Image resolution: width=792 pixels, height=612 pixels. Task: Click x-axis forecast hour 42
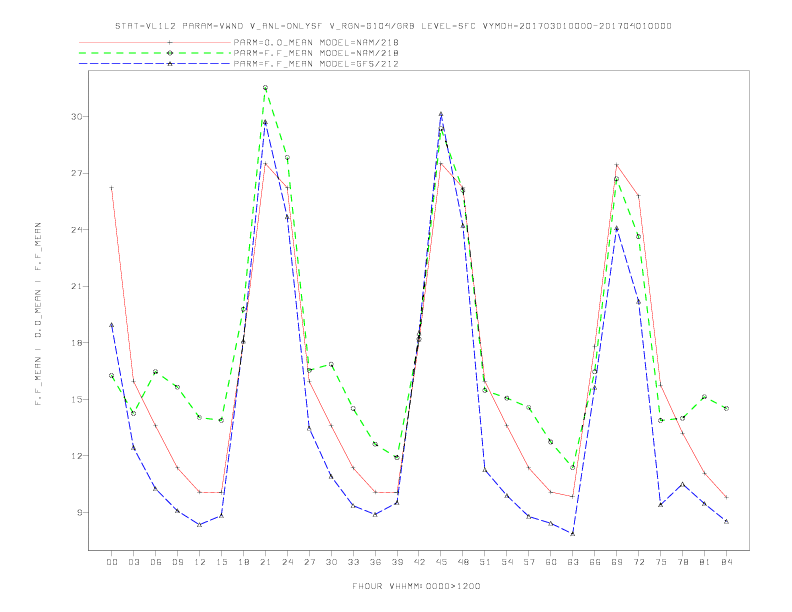pyautogui.click(x=419, y=562)
